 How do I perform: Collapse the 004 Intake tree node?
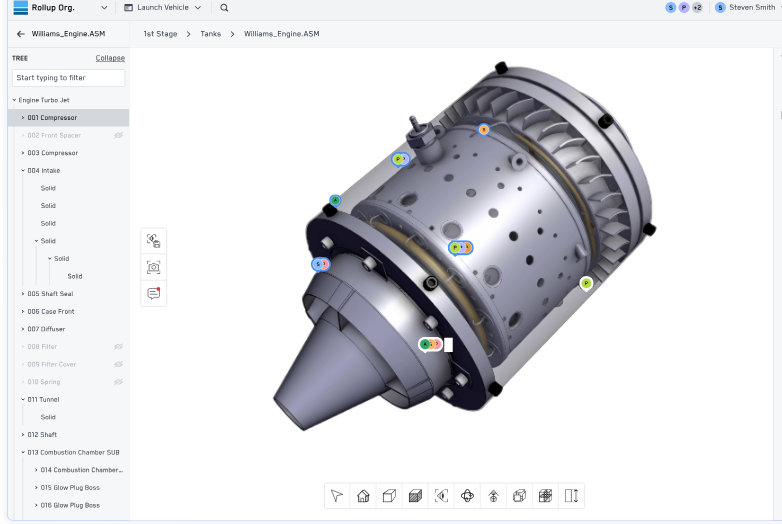coord(23,170)
